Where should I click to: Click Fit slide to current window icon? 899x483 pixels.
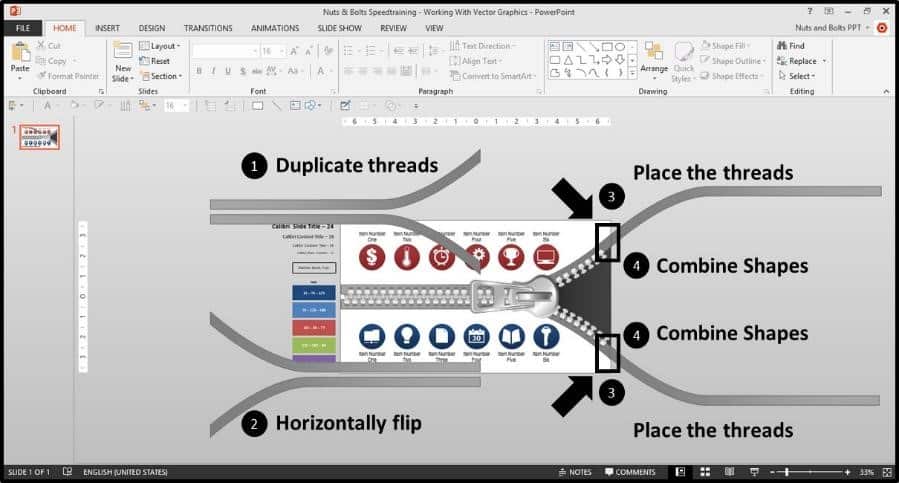(888, 472)
